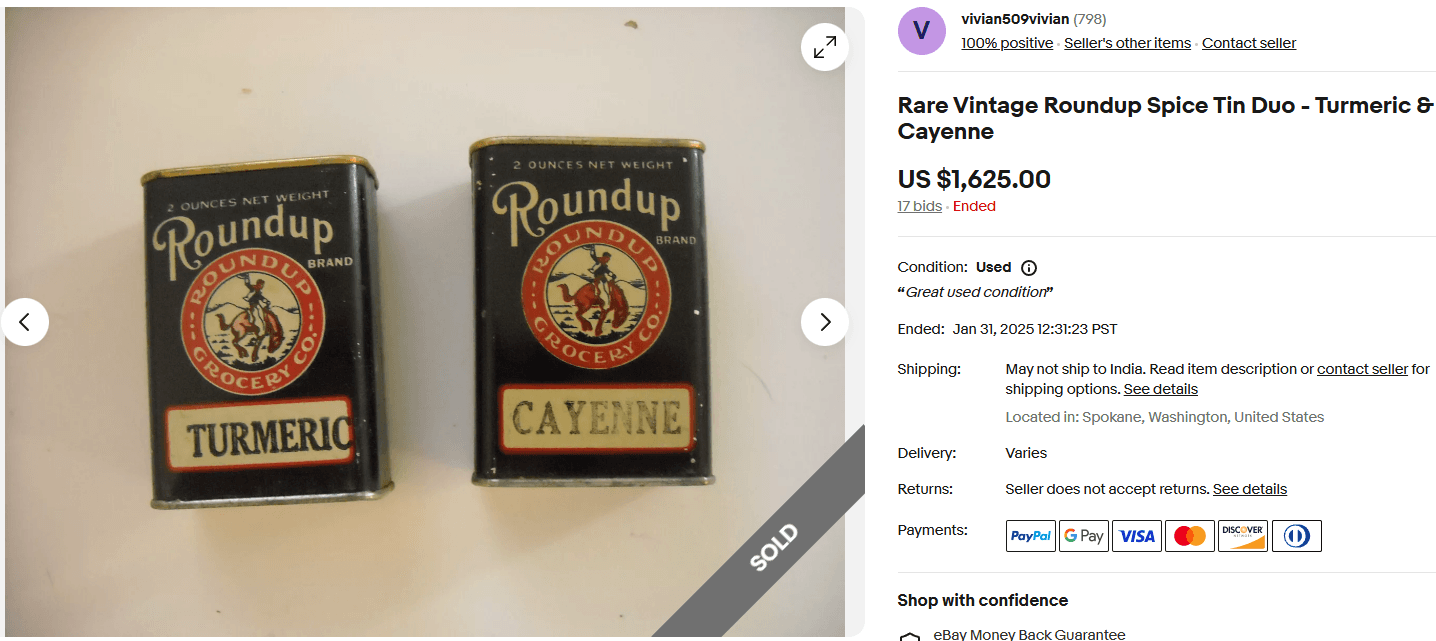Image resolution: width=1436 pixels, height=641 pixels.
Task: Advance to the next product photo
Action: (824, 322)
